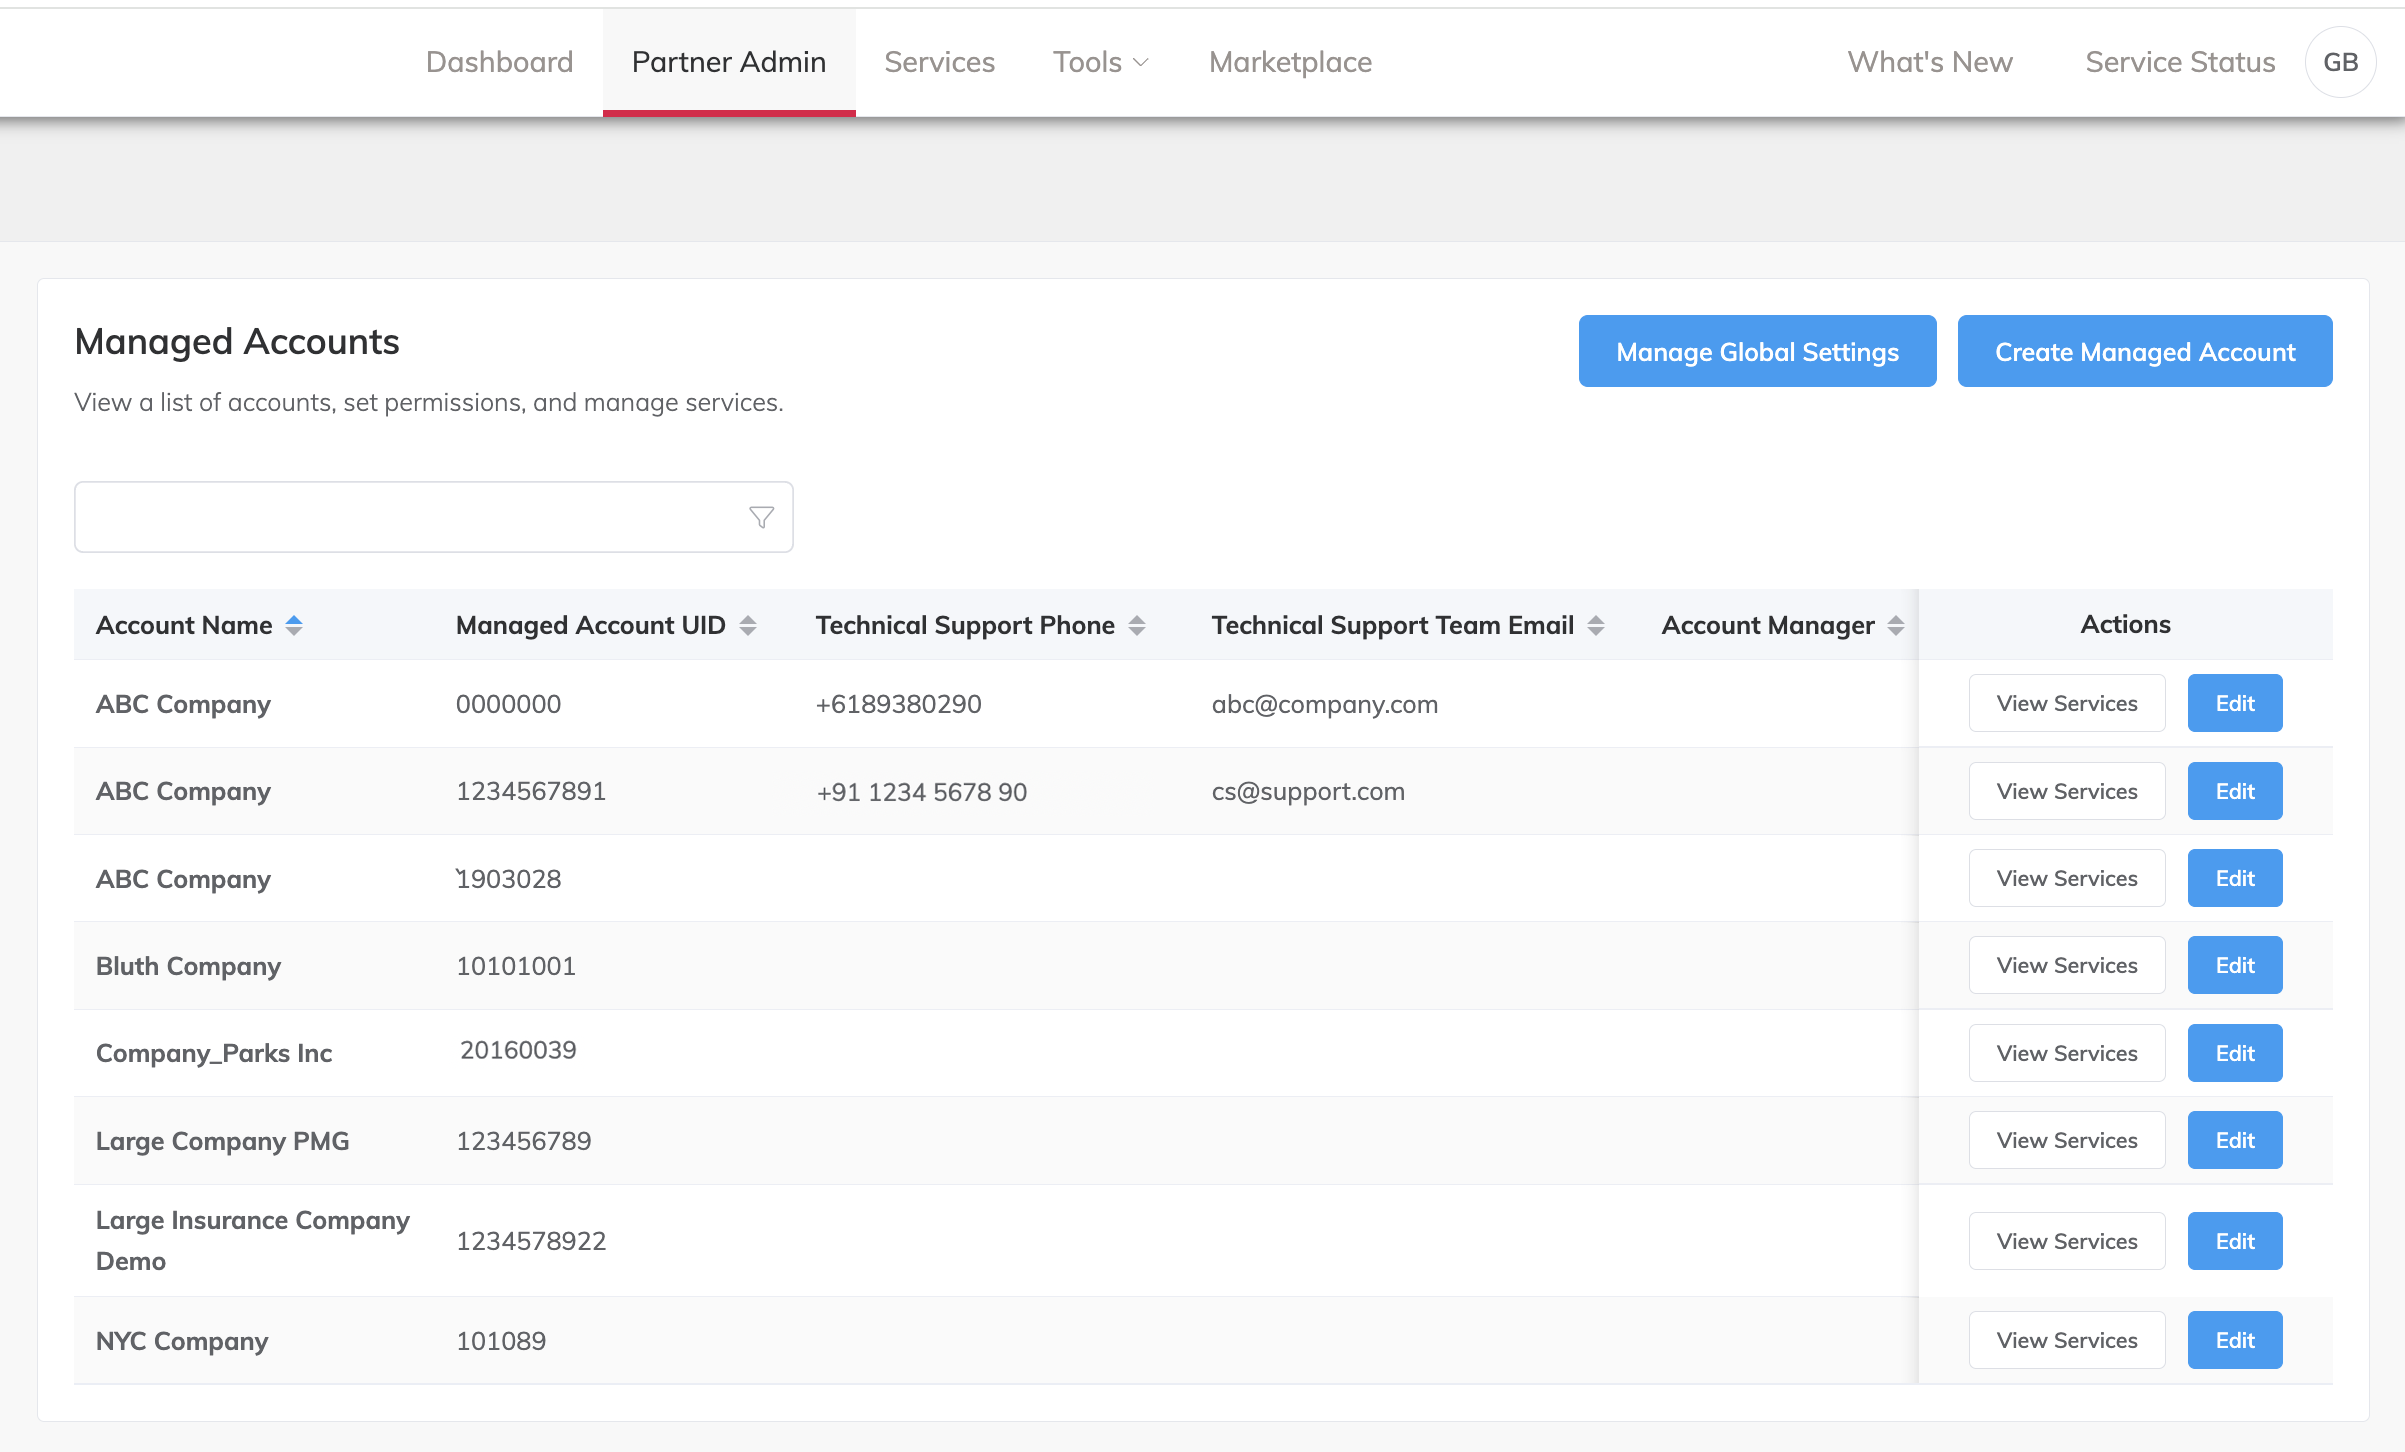Sort by Technical Support Team Email arrows
Viewport: 2405px width, 1452px height.
pos(1596,625)
